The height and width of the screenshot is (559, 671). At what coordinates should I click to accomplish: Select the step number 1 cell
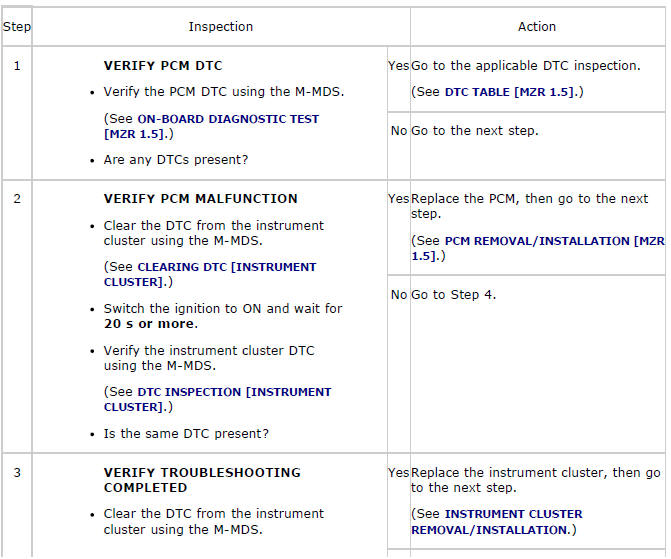pyautogui.click(x=16, y=66)
